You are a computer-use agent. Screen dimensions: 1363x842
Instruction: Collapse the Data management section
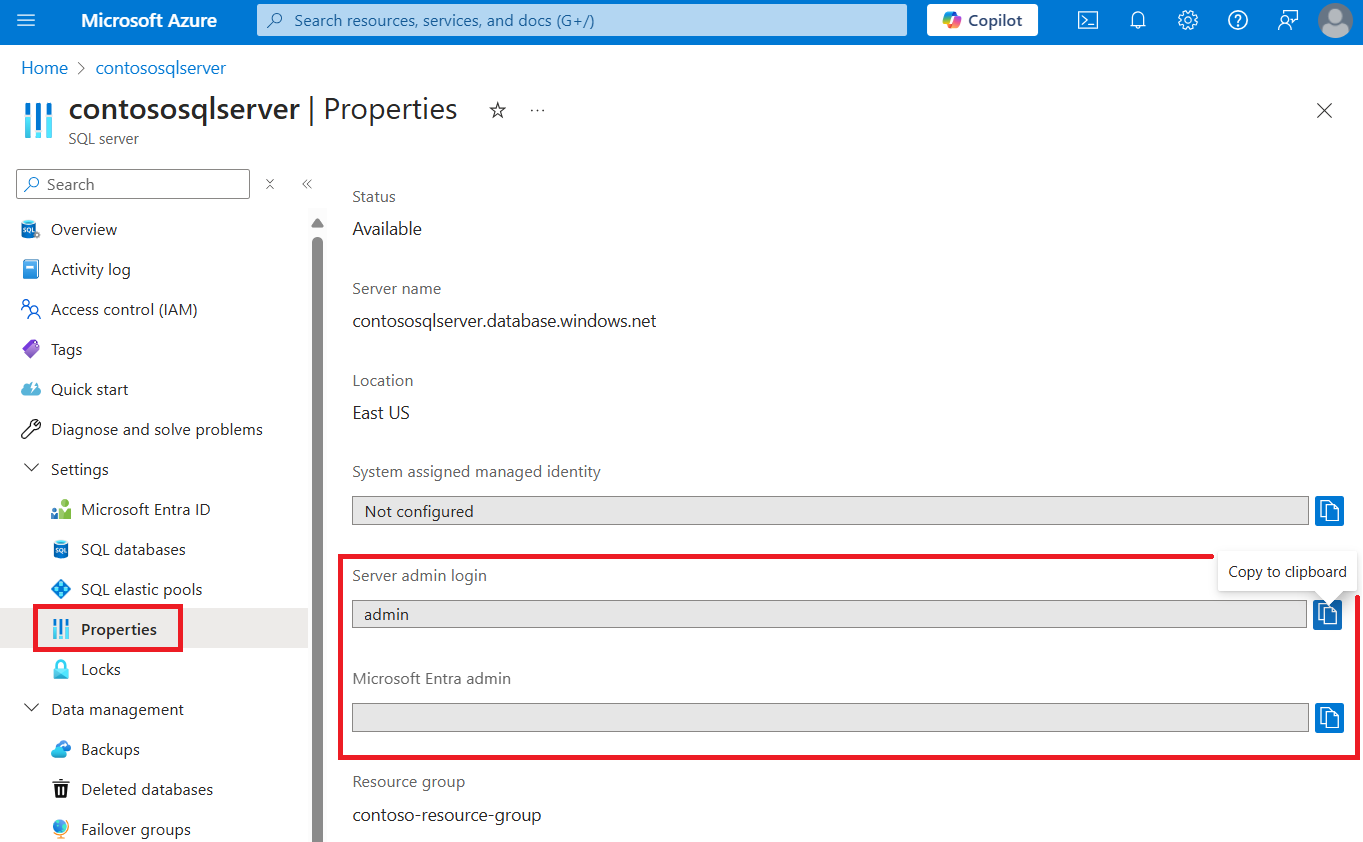click(32, 708)
